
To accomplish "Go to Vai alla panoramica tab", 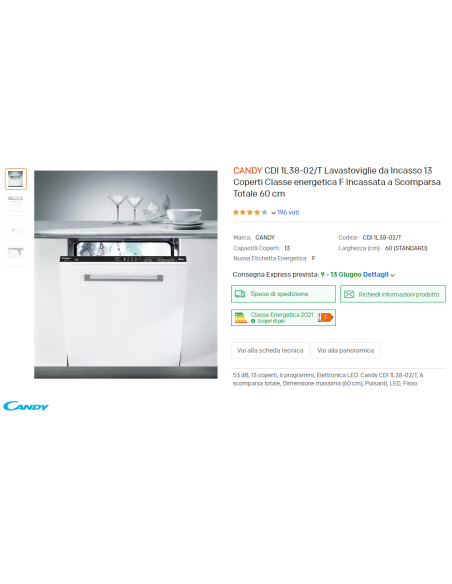I will (x=346, y=350).
